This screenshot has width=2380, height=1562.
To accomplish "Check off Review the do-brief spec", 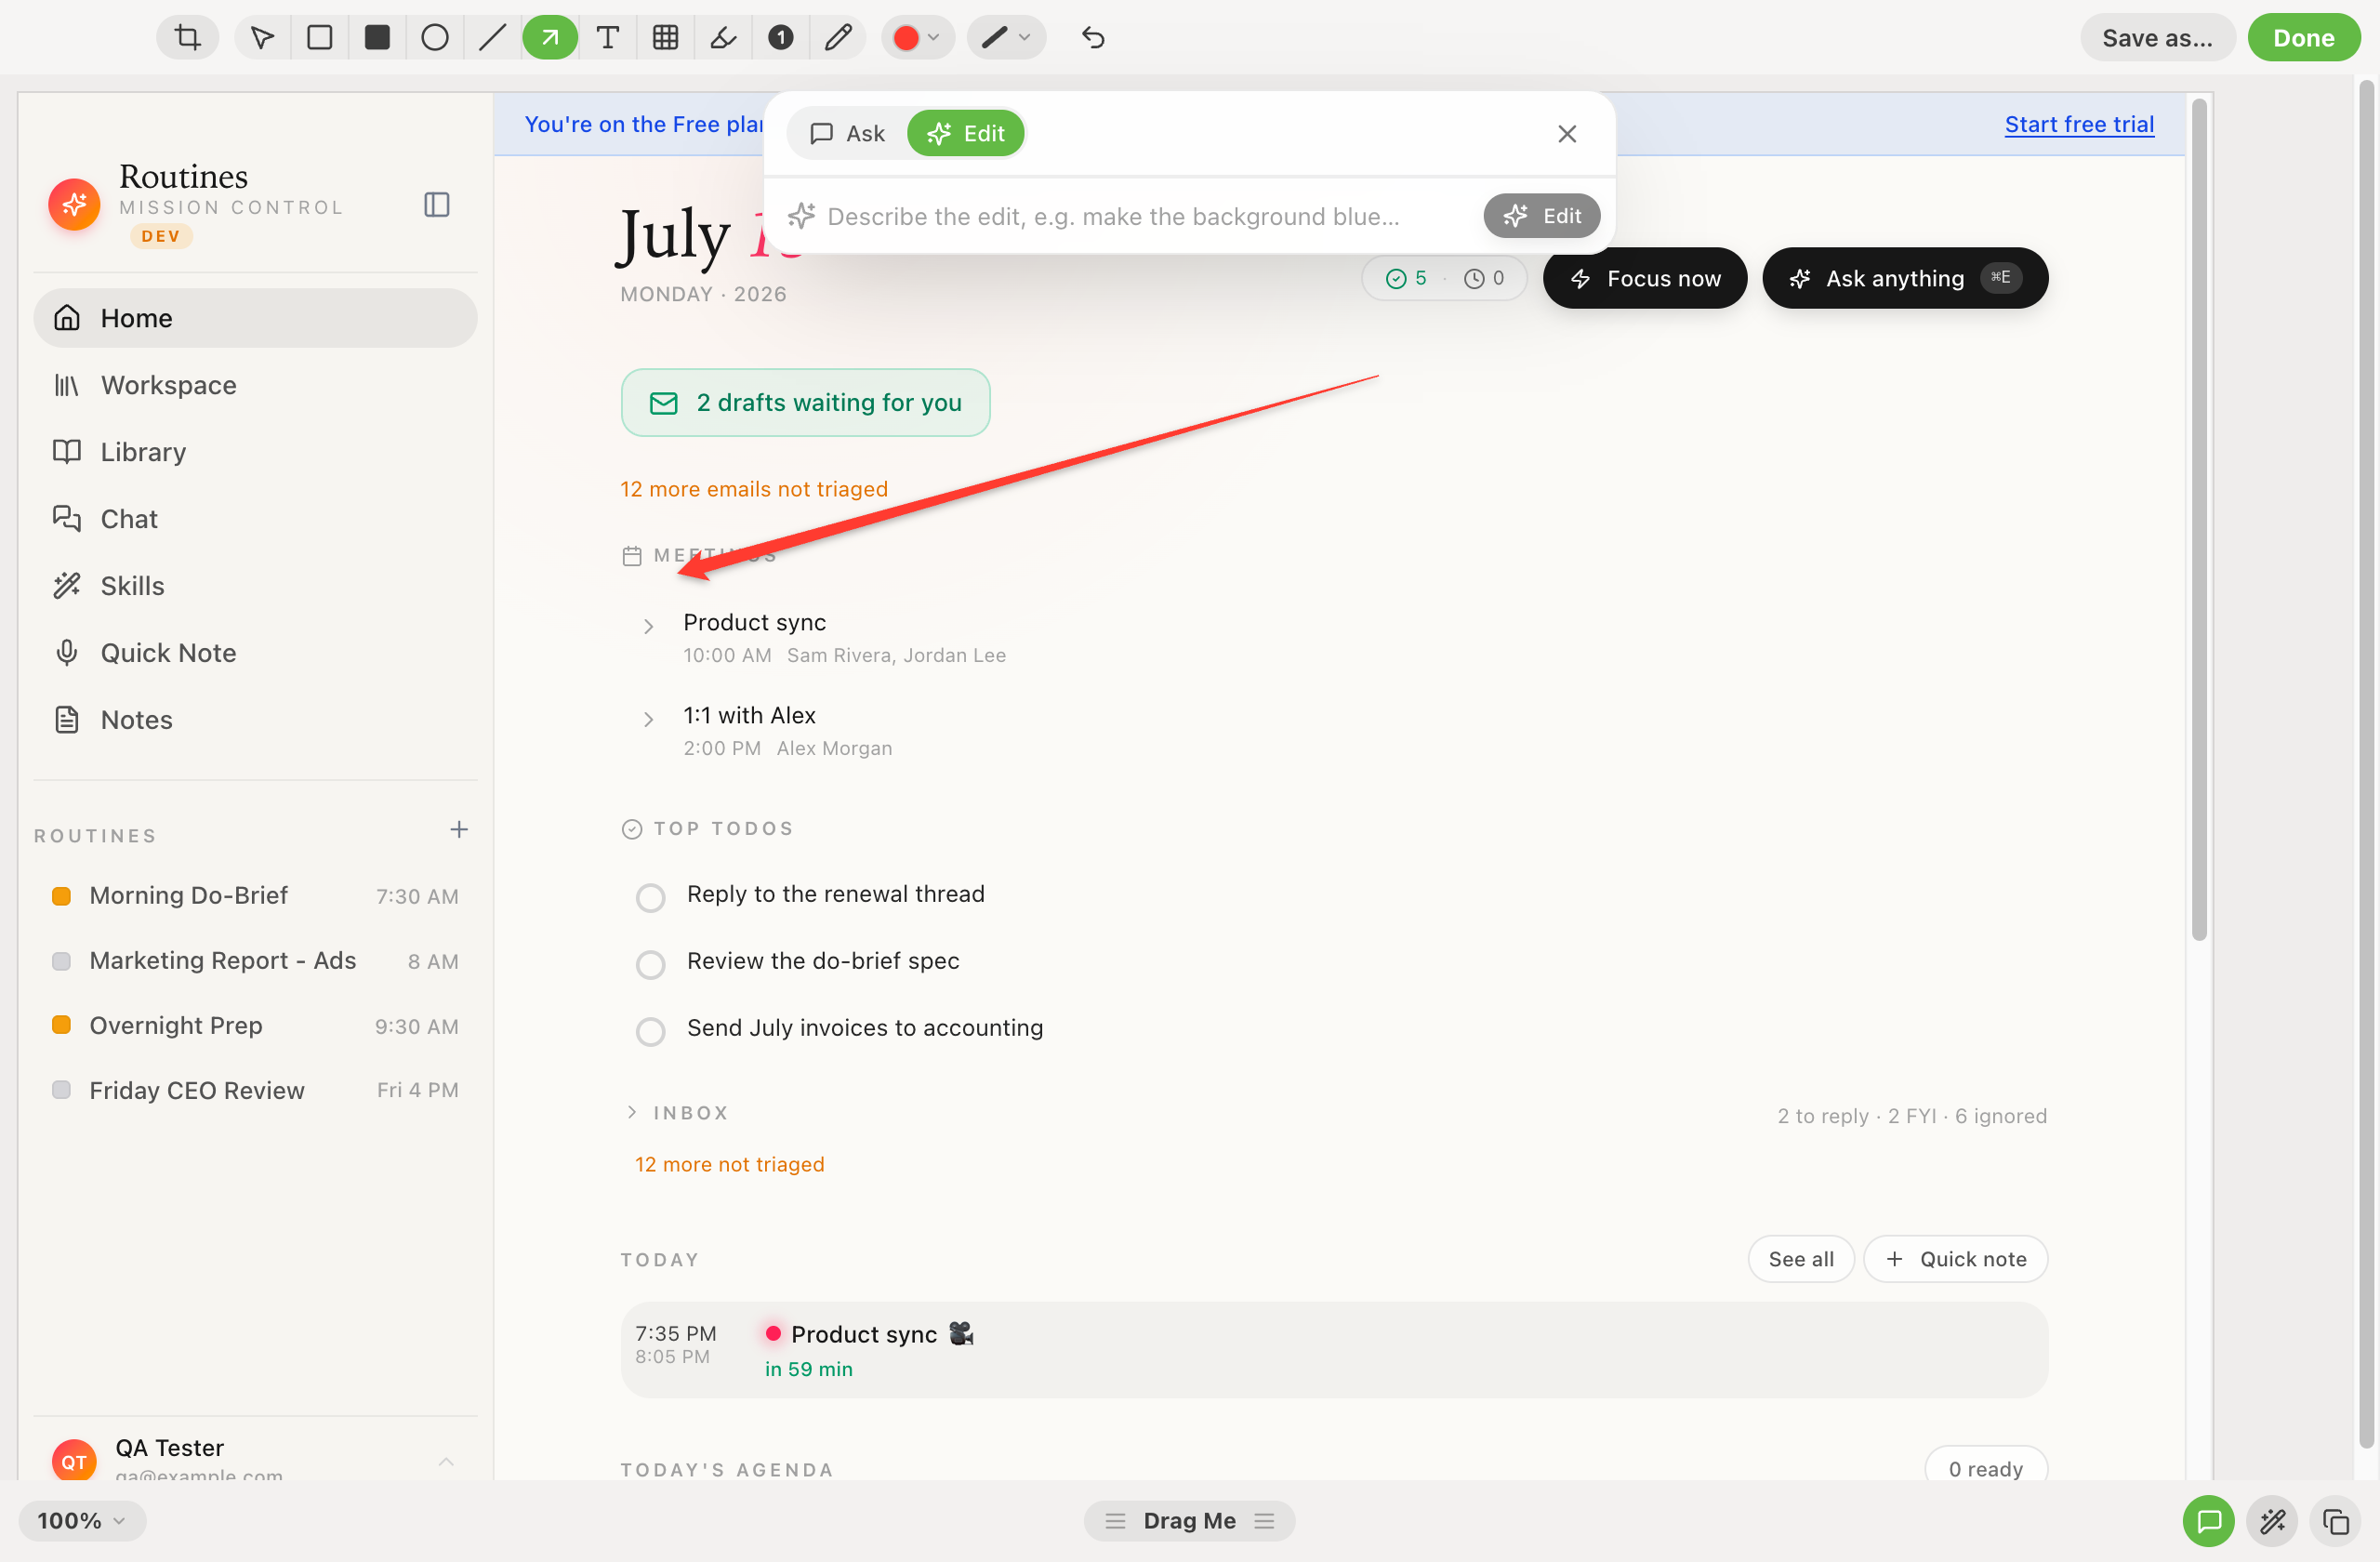I will (x=651, y=965).
